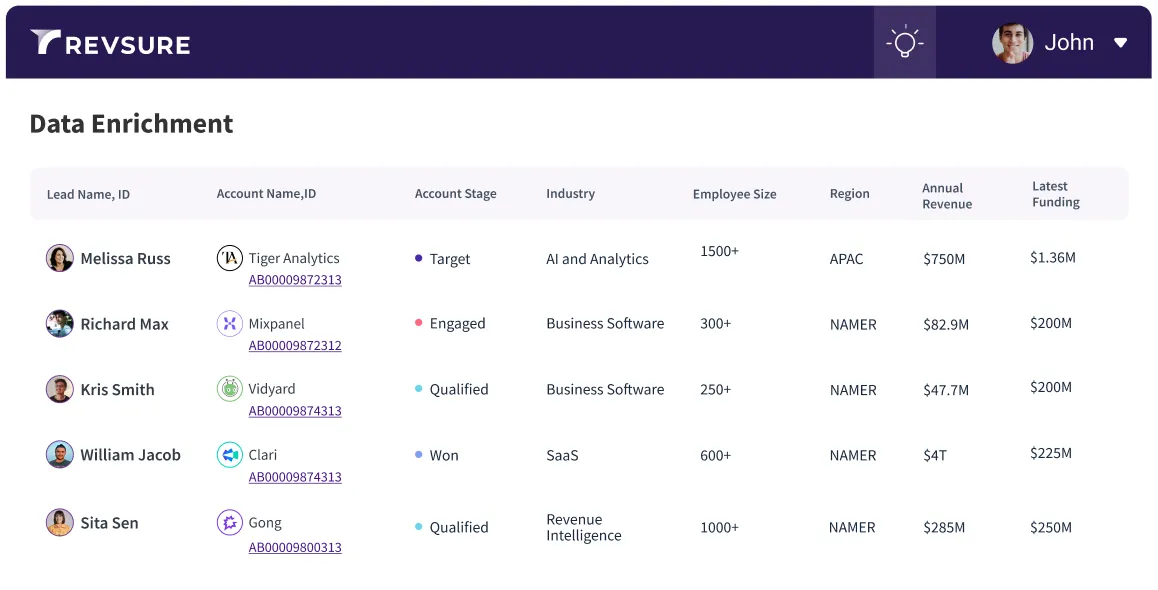
Task: Click the Revenue Intelligence industry cell
Action: [583, 527]
